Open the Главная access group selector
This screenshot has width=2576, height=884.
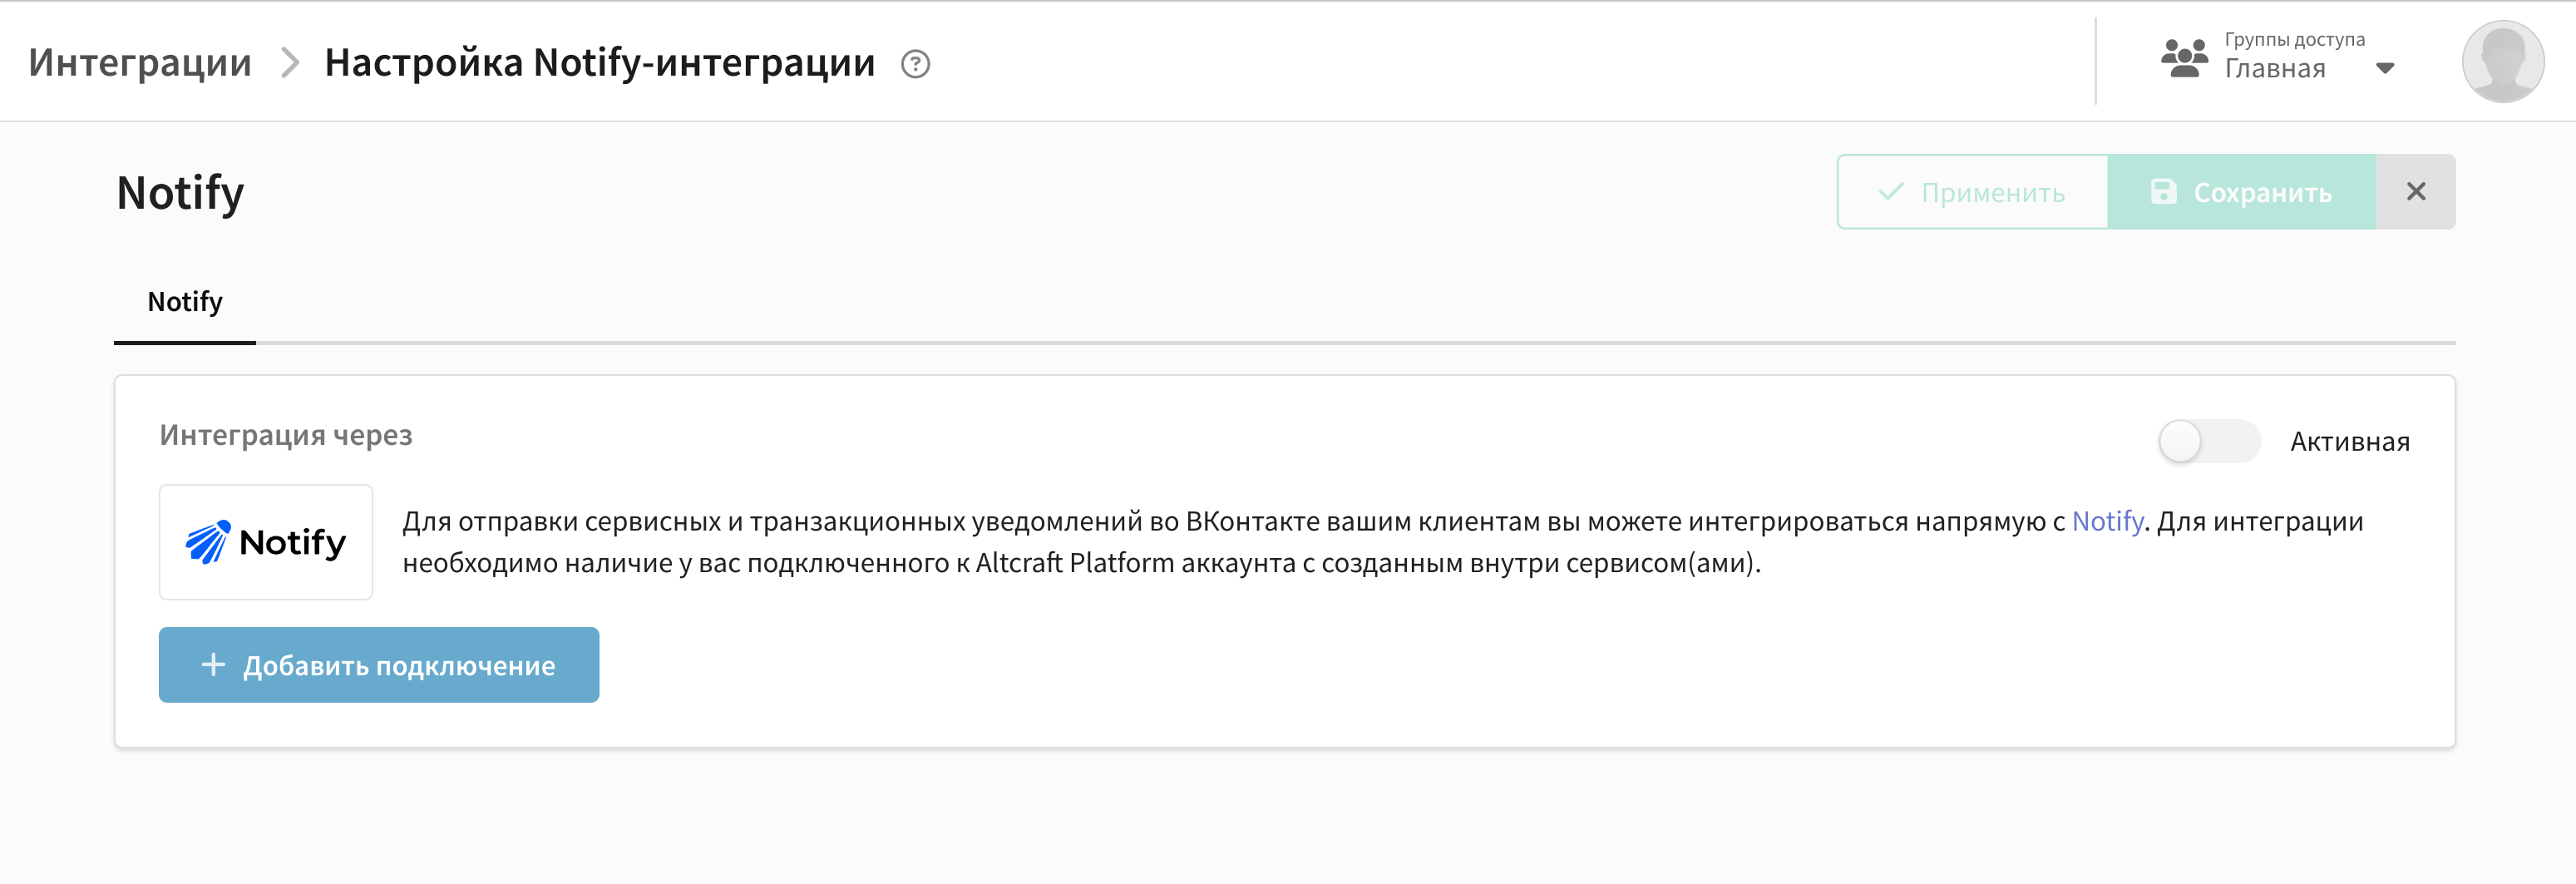[2275, 69]
